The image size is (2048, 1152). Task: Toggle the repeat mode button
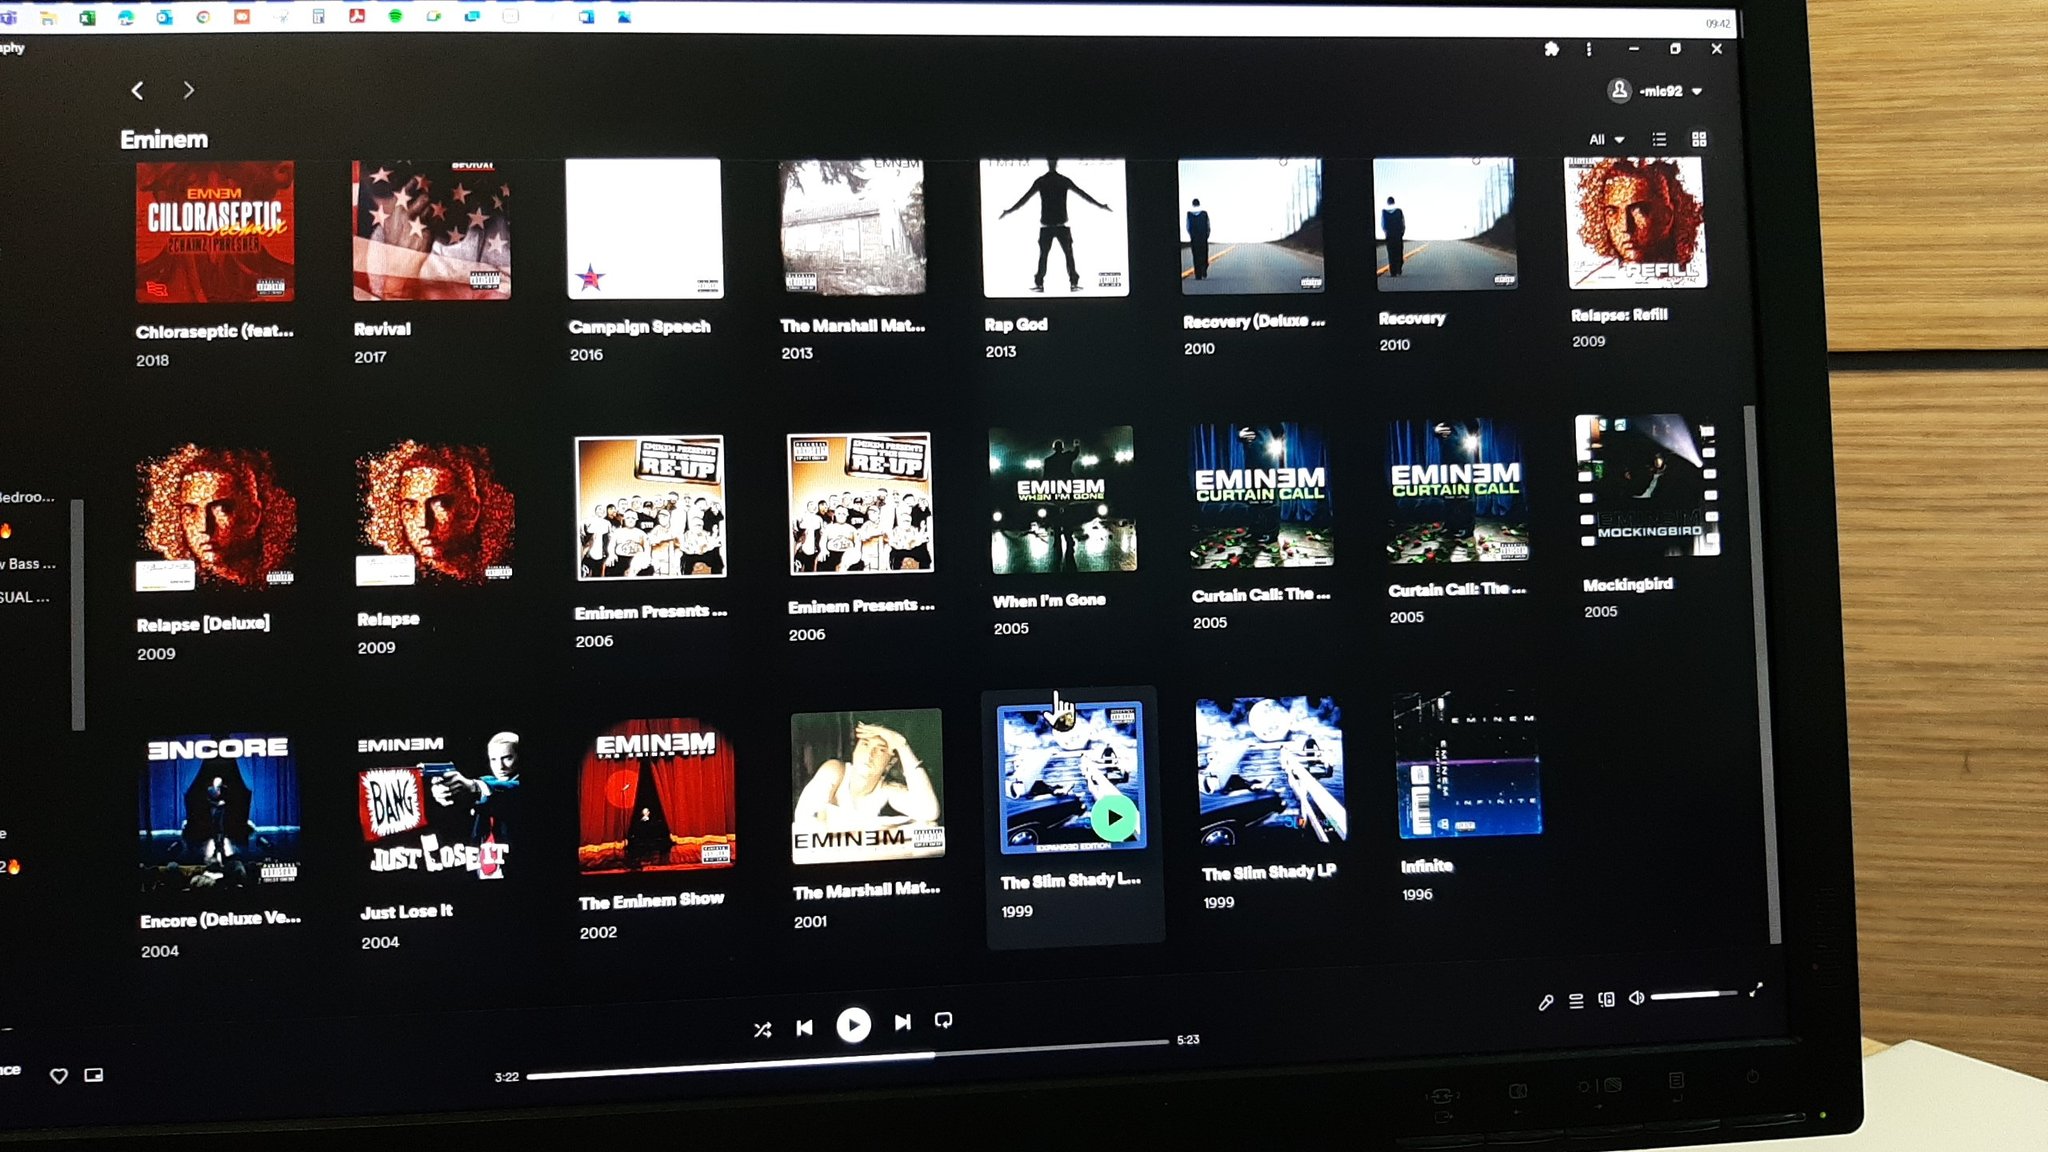pyautogui.click(x=943, y=1020)
